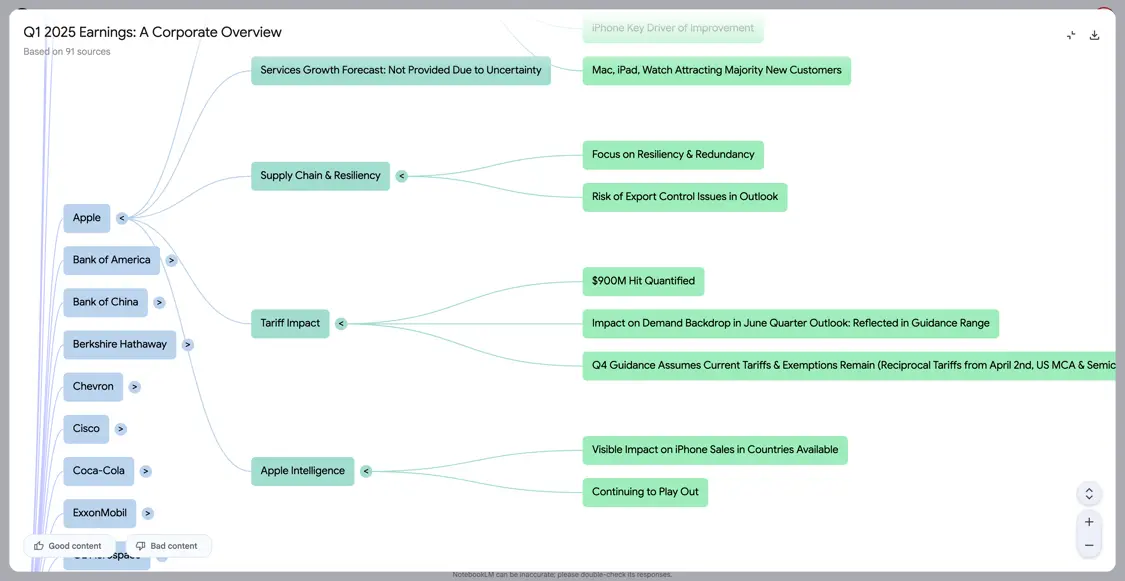Click the exit fullscreen collapse icon
The width and height of the screenshot is (1125, 581).
(x=1071, y=35)
